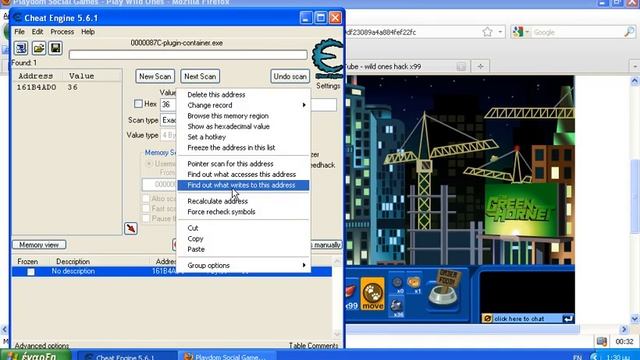Click Table Comments
640x360 pixels.
coord(313,345)
